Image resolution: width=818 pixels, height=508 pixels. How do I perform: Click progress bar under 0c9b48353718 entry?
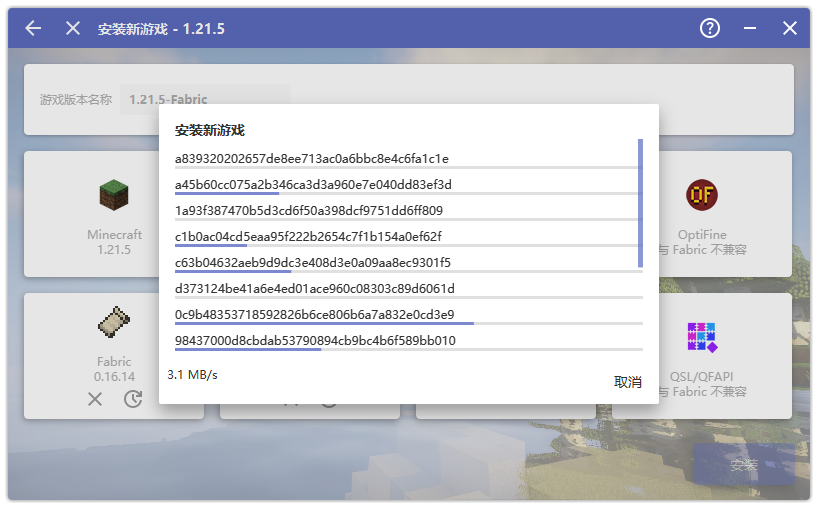point(408,324)
